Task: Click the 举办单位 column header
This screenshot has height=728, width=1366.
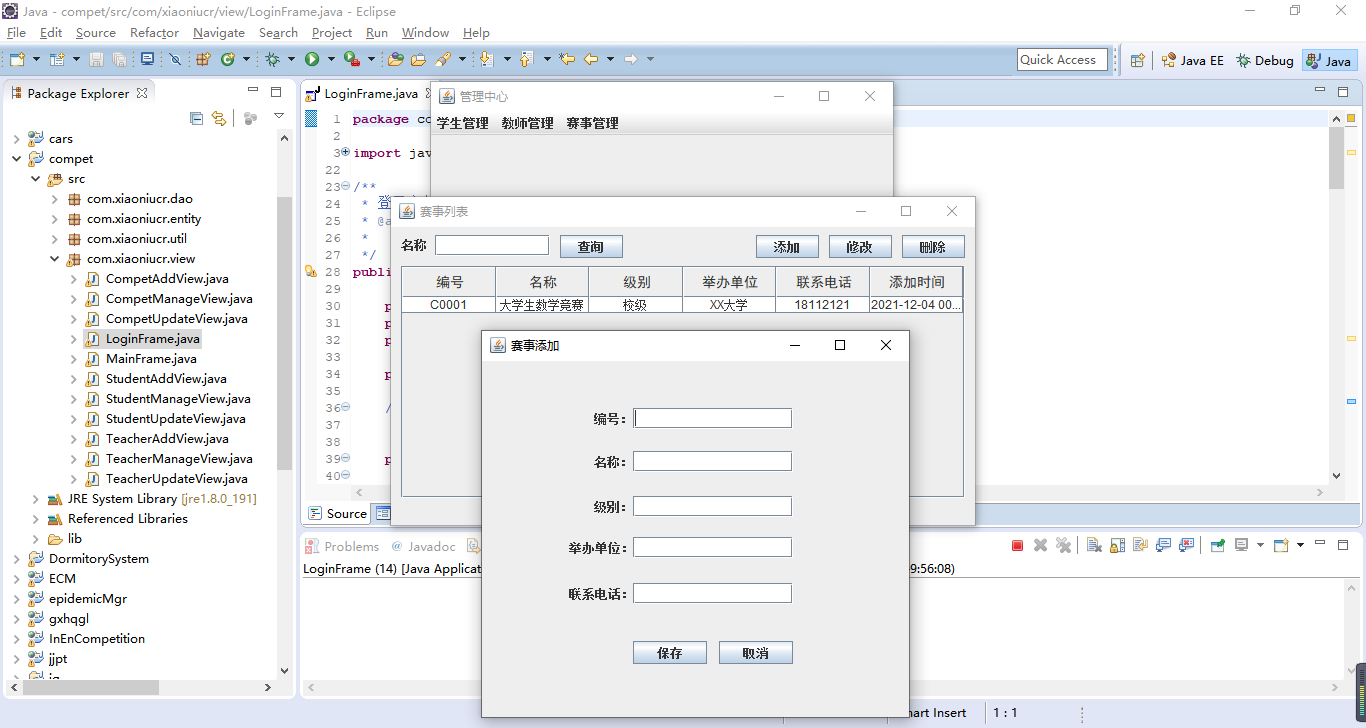Action: pos(730,282)
